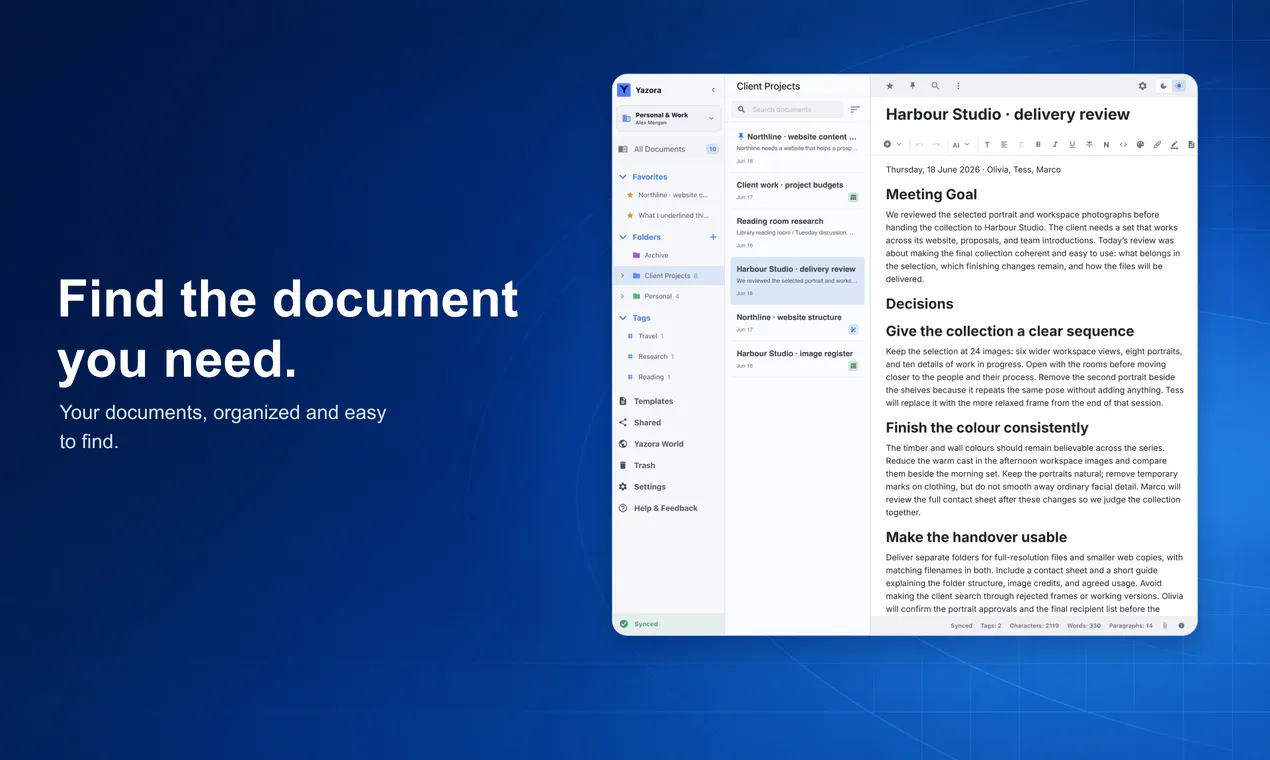Apply bold formatting in the editor toolbar
The image size is (1270, 760).
click(1038, 145)
